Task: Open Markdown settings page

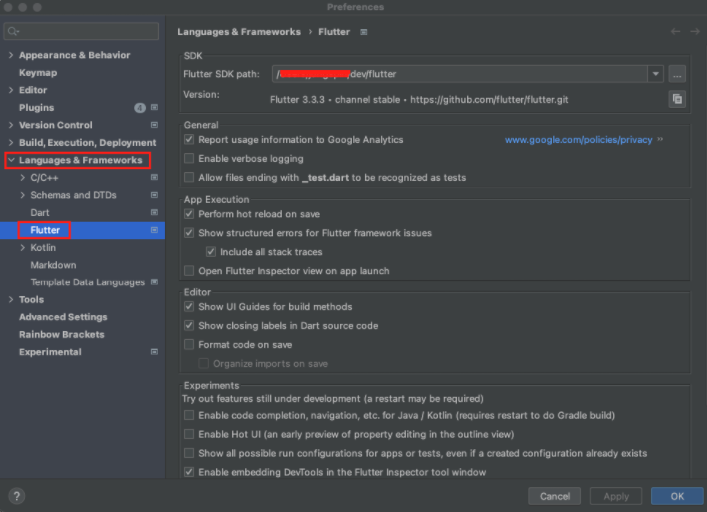Action: coord(53,265)
